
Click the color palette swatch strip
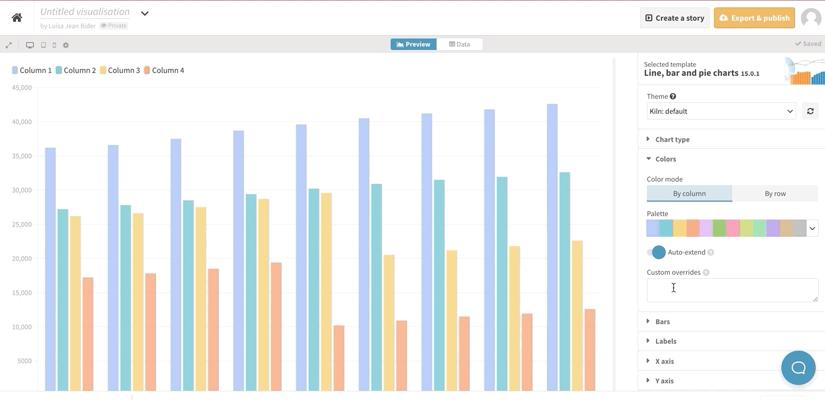coord(726,229)
